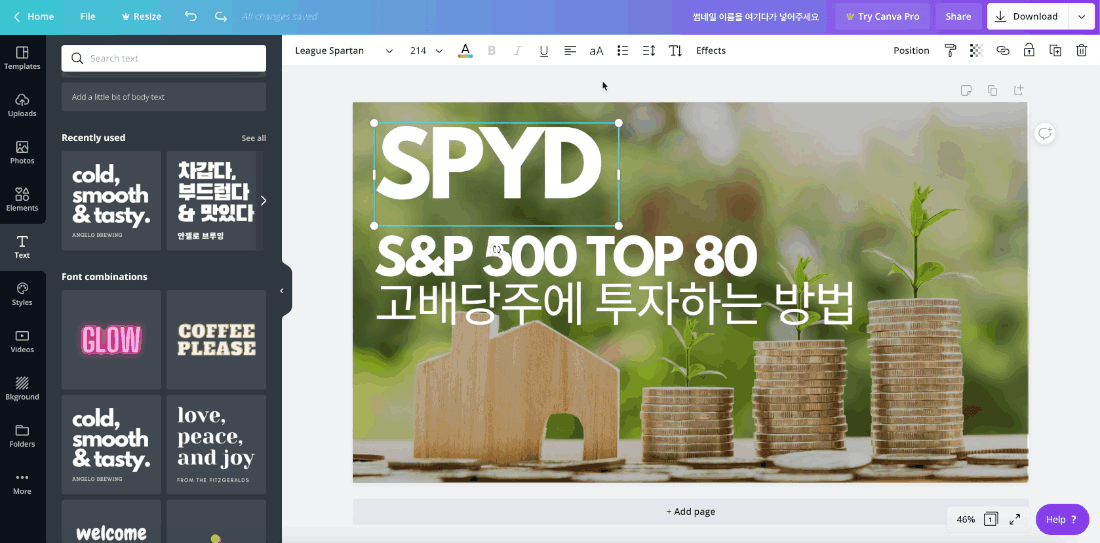
Task: Open the page grid view
Action: point(991,519)
